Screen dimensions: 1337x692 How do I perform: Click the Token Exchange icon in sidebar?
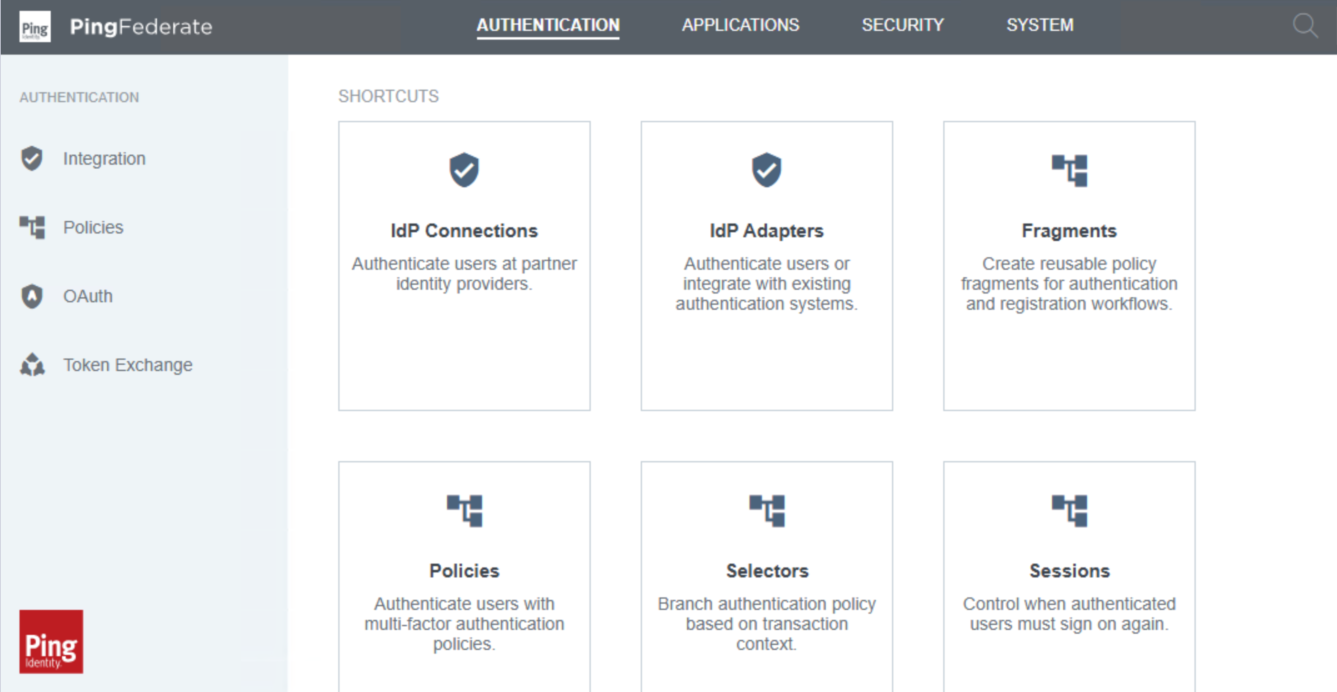click(32, 365)
